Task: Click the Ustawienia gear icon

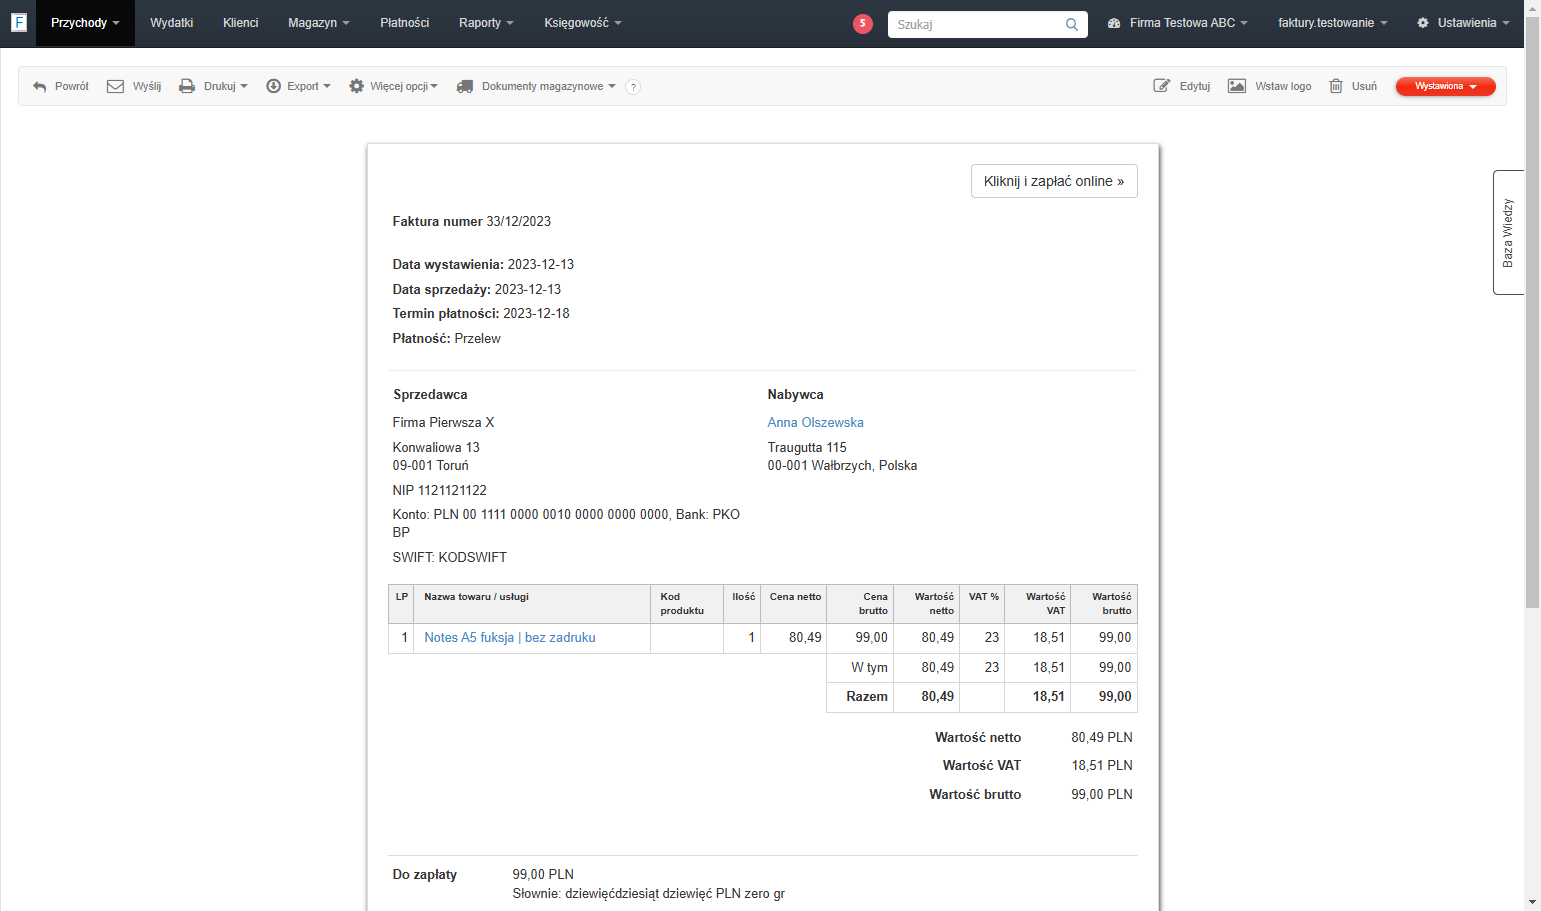Action: pos(1423,23)
